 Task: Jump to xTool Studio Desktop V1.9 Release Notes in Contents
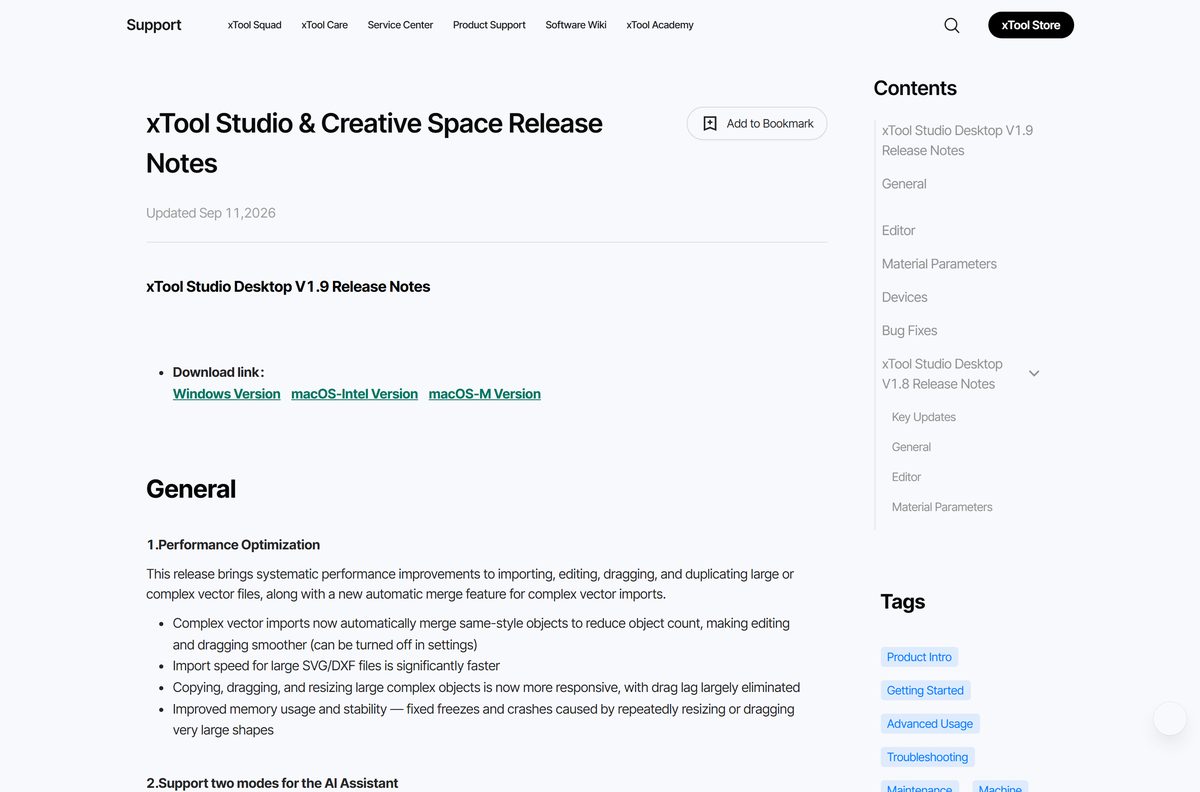pyautogui.click(x=957, y=140)
